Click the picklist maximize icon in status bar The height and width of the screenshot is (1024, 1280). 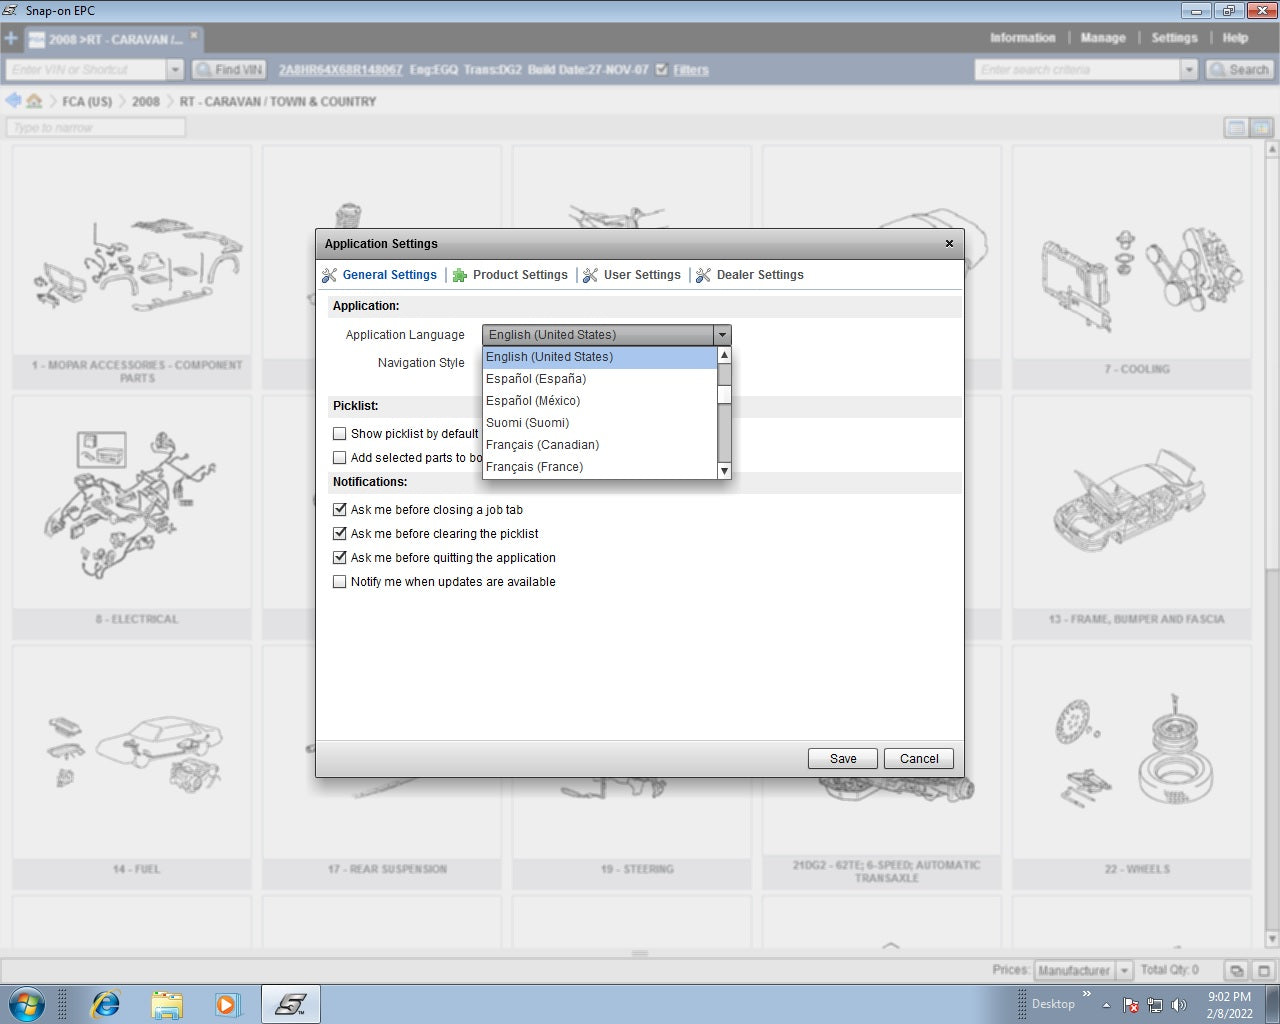pyautogui.click(x=1262, y=971)
